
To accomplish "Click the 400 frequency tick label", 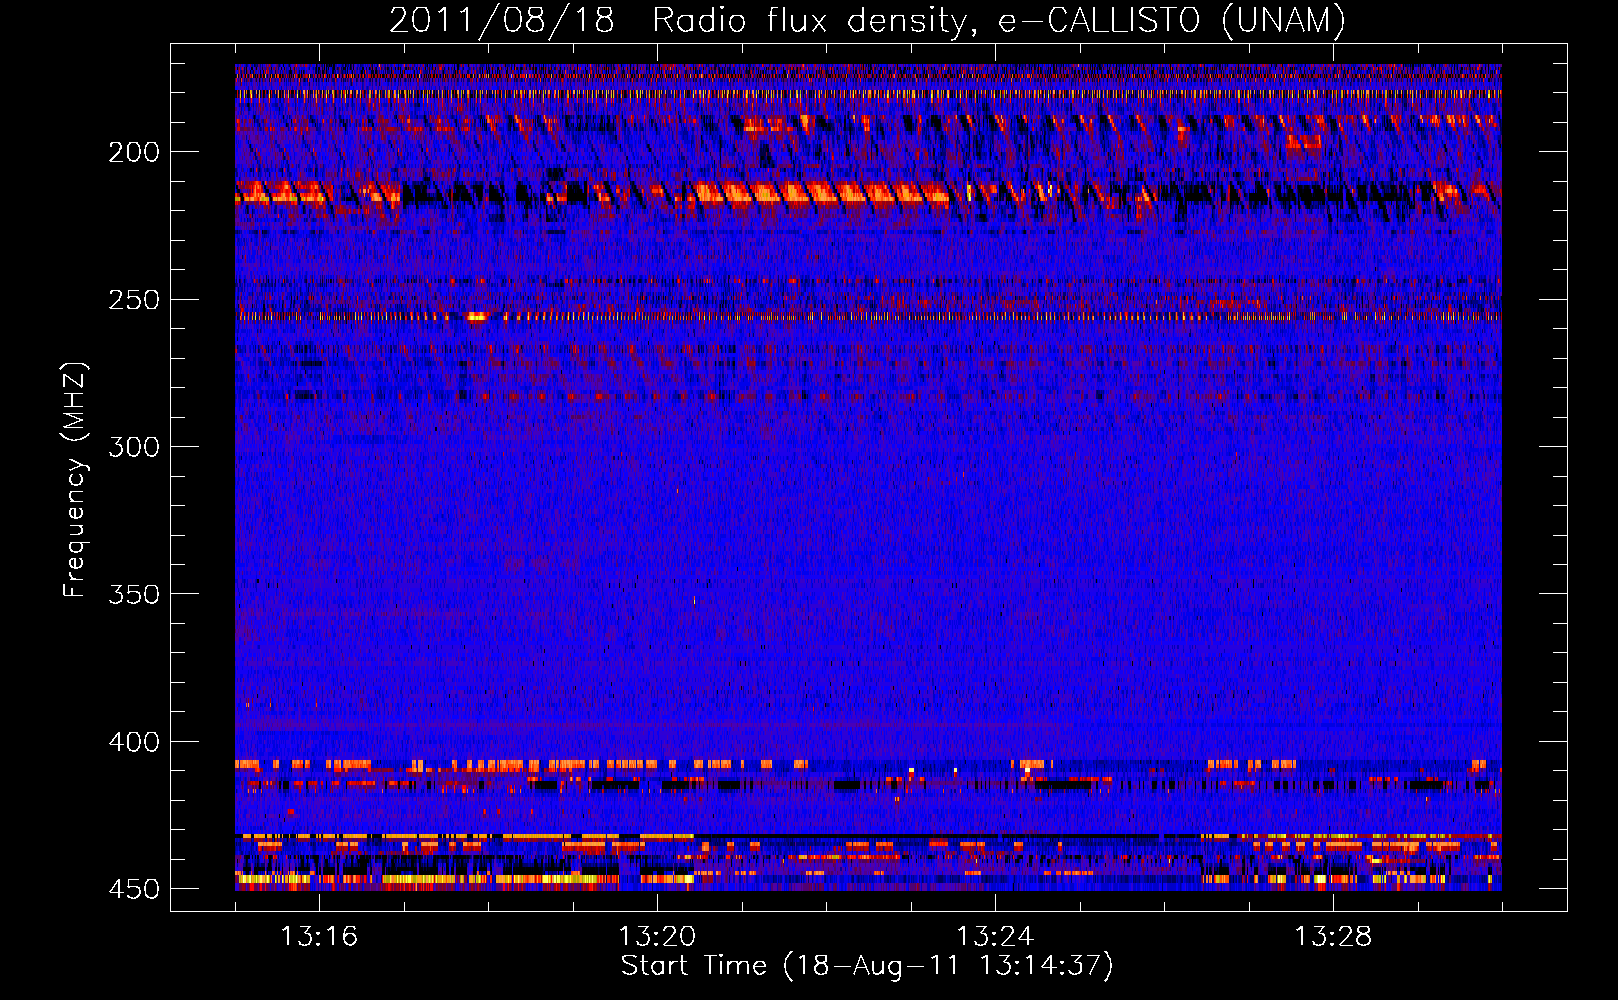I will coord(134,742).
